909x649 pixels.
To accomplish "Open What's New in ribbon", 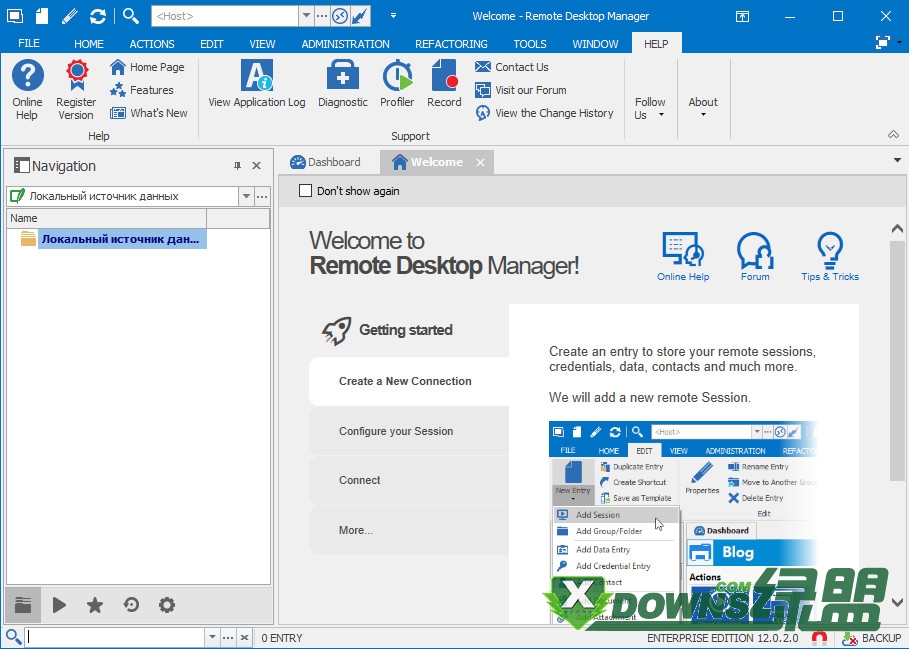I will click(149, 113).
